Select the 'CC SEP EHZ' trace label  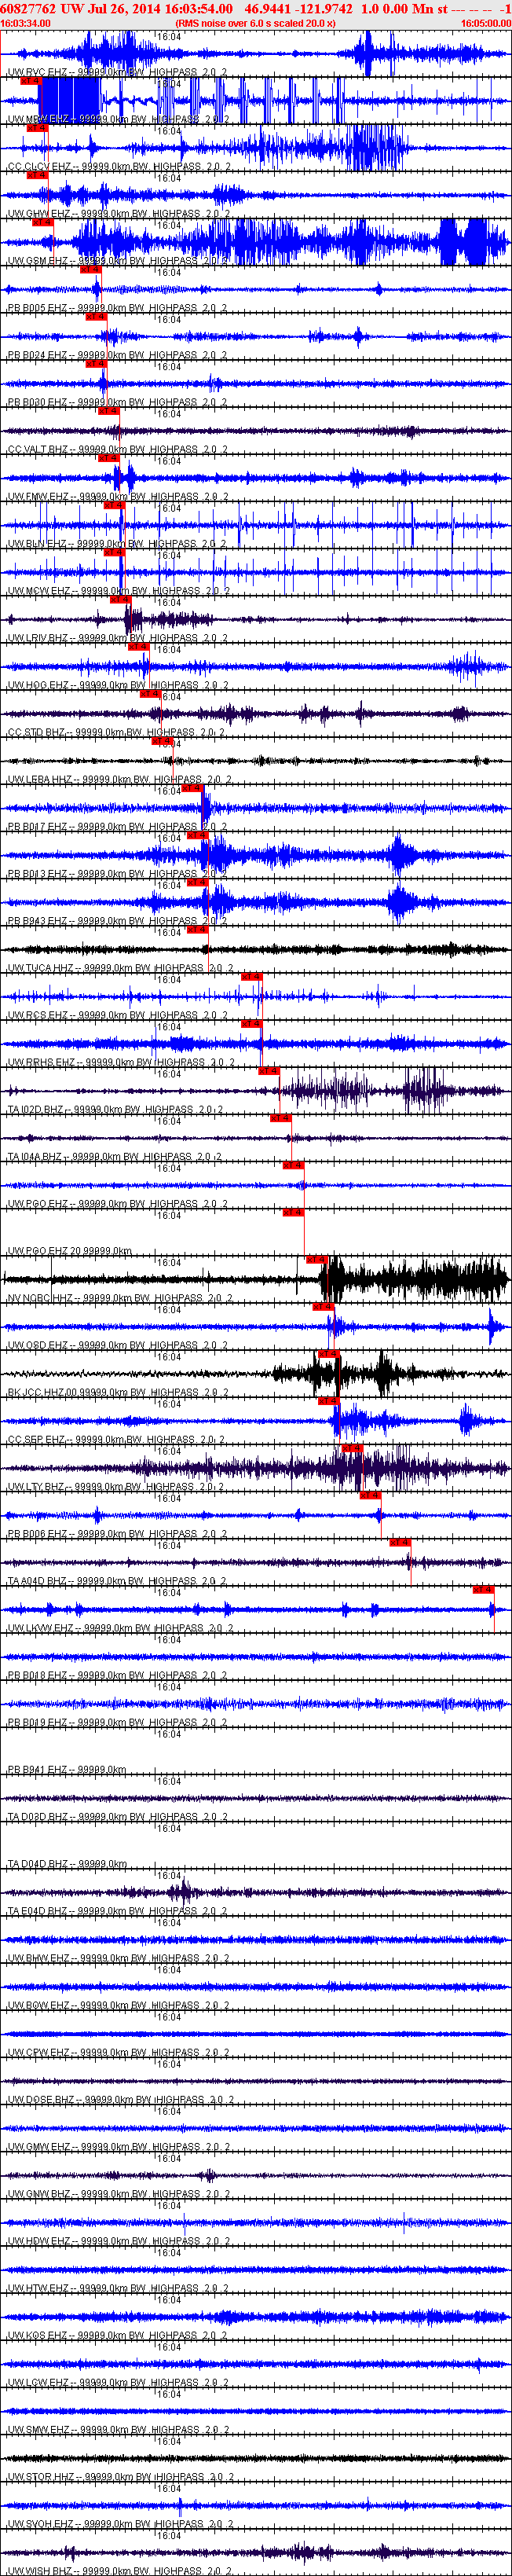116,1440
